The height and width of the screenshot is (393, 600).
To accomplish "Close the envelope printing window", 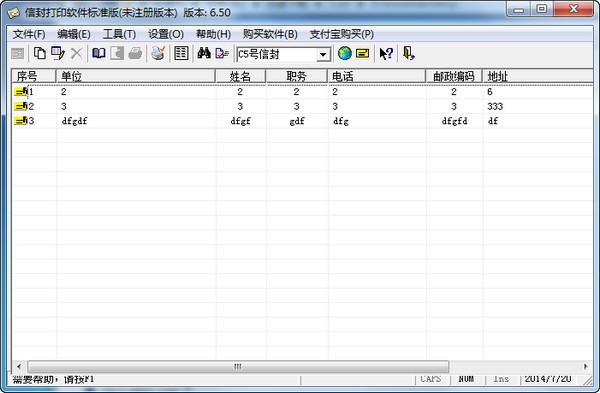I will [x=573, y=10].
